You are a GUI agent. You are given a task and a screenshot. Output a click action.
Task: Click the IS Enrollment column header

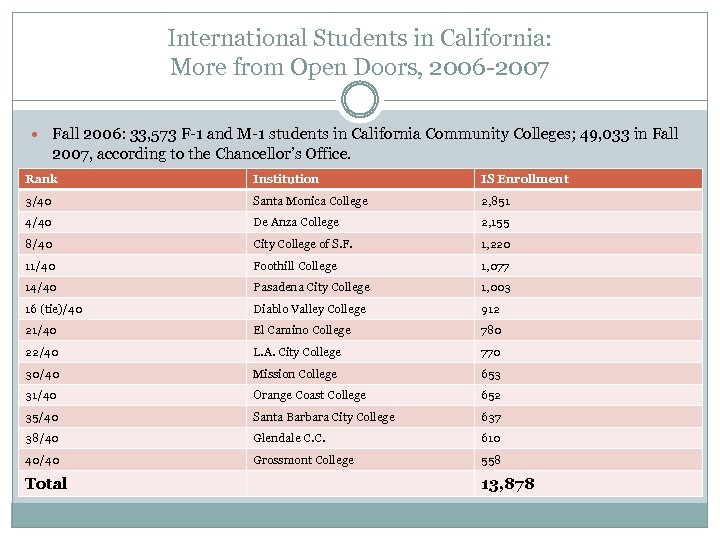pyautogui.click(x=524, y=179)
